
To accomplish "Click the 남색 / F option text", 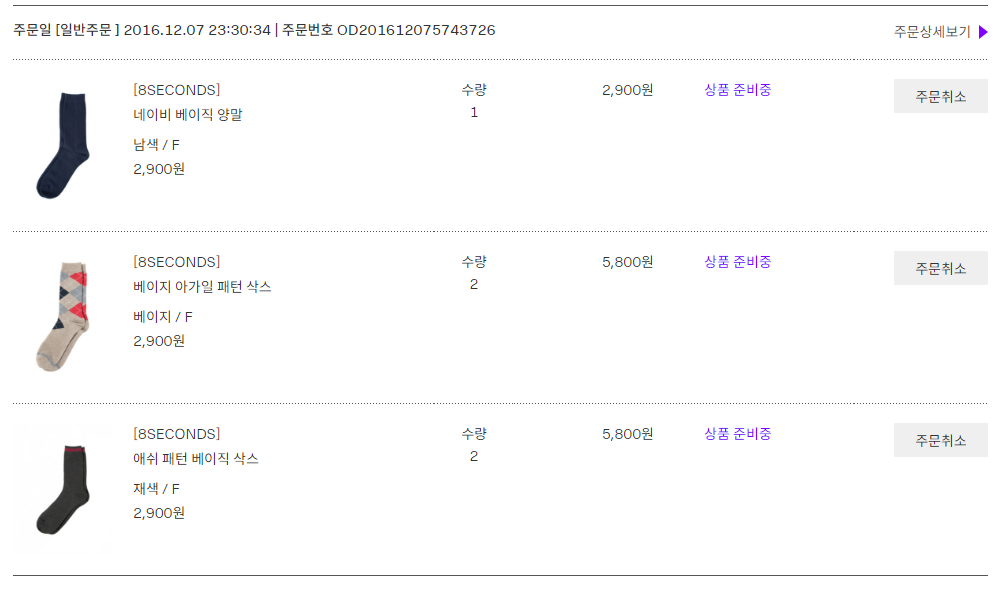I will [156, 145].
